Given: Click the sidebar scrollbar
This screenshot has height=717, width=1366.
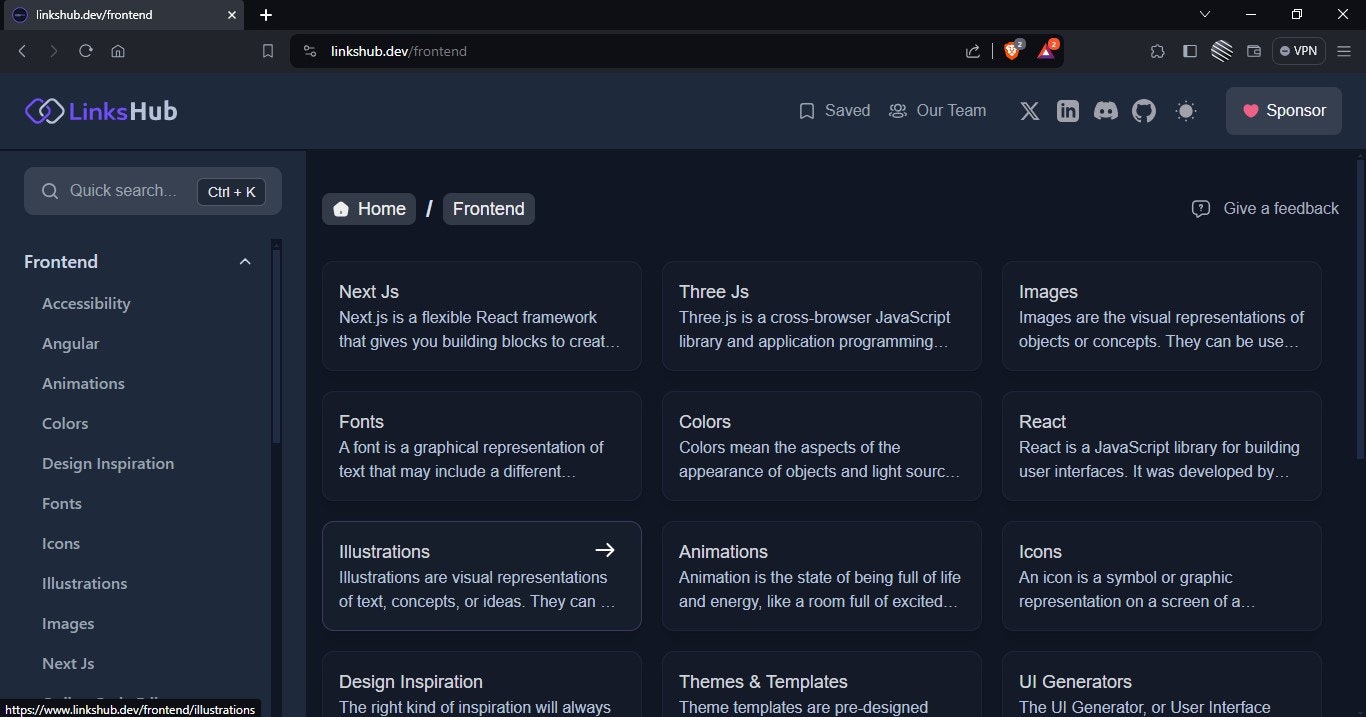Looking at the screenshot, I should click(277, 345).
